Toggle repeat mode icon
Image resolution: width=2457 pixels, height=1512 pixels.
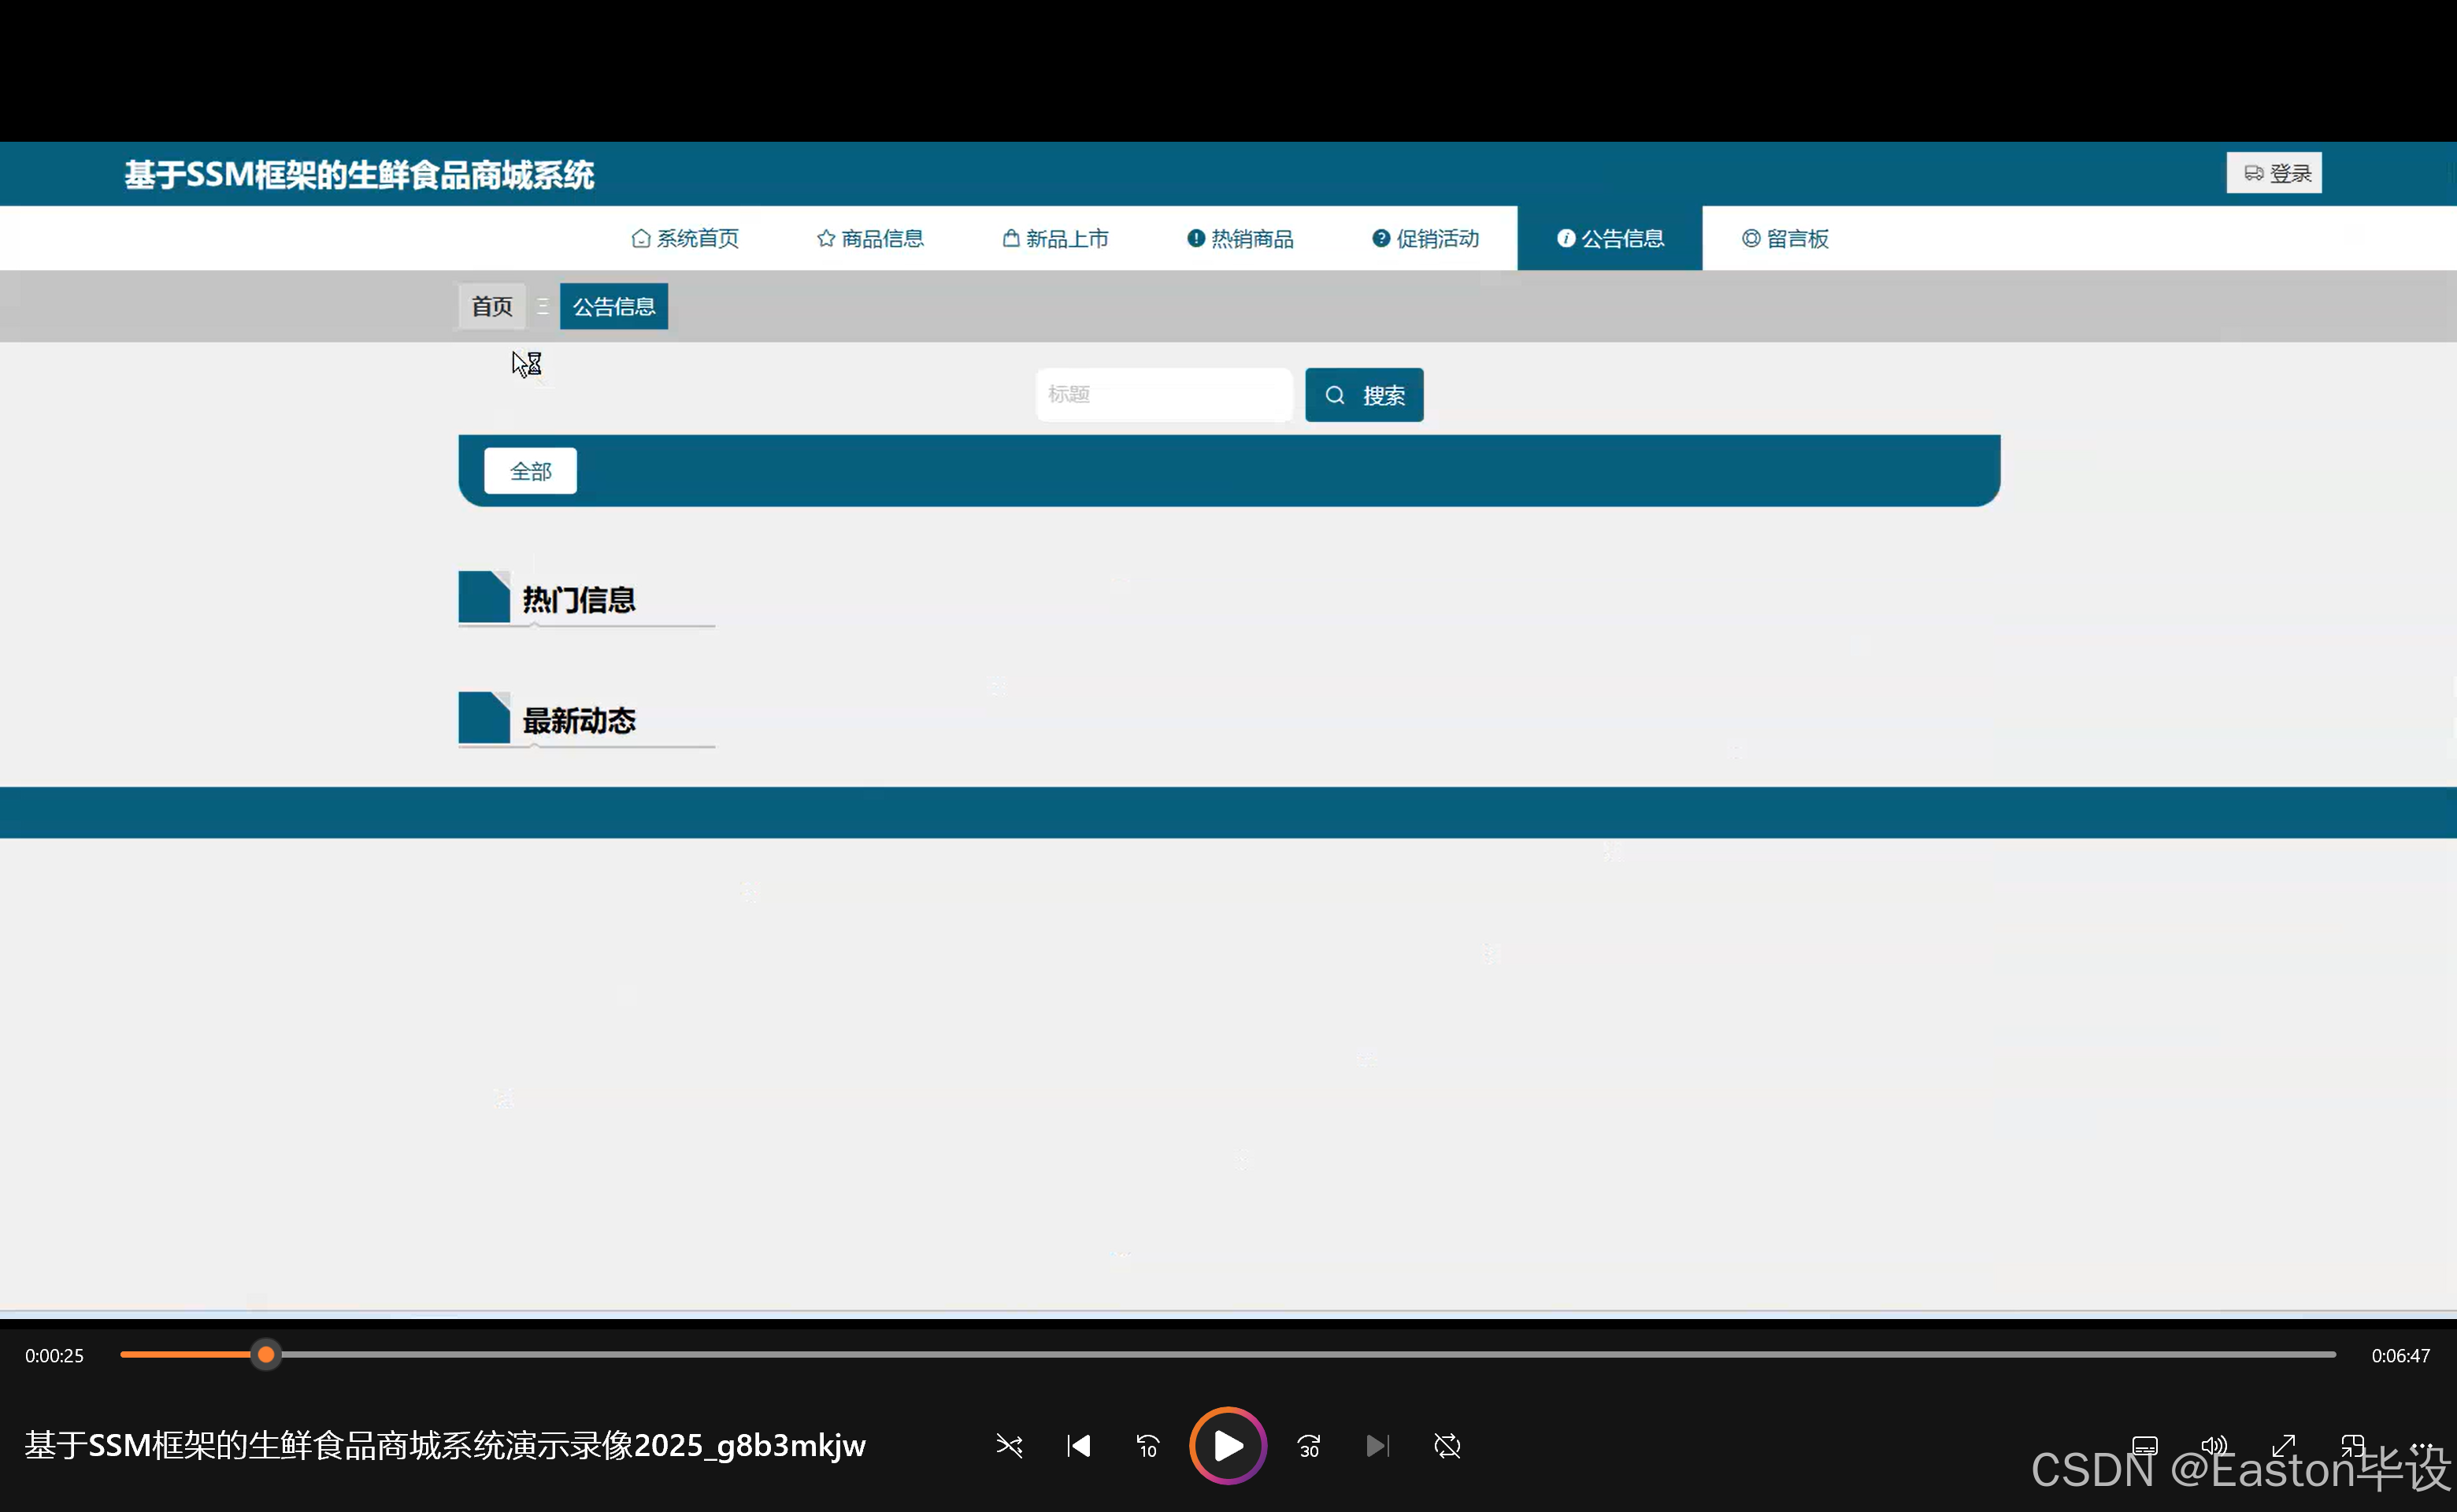pos(1447,1446)
